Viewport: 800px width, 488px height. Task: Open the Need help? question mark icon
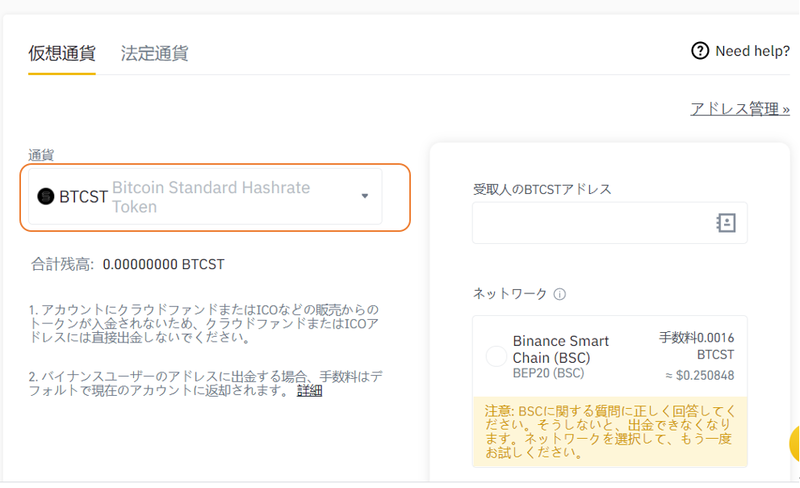pyautogui.click(x=700, y=51)
